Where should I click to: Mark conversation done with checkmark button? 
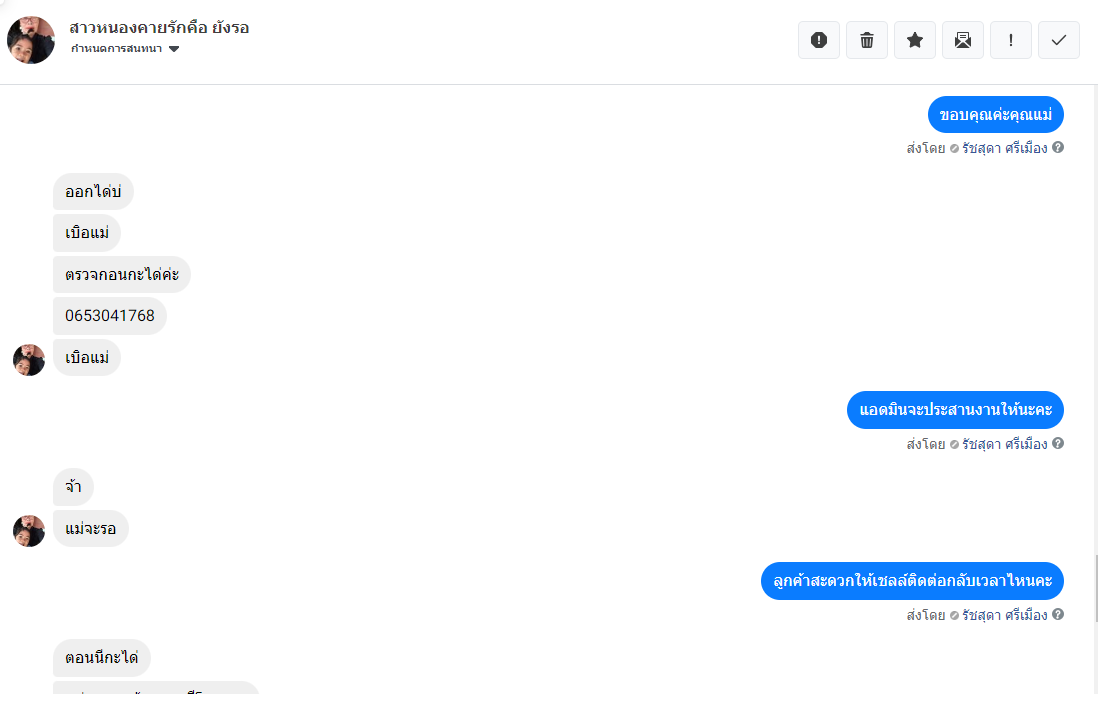coord(1059,40)
